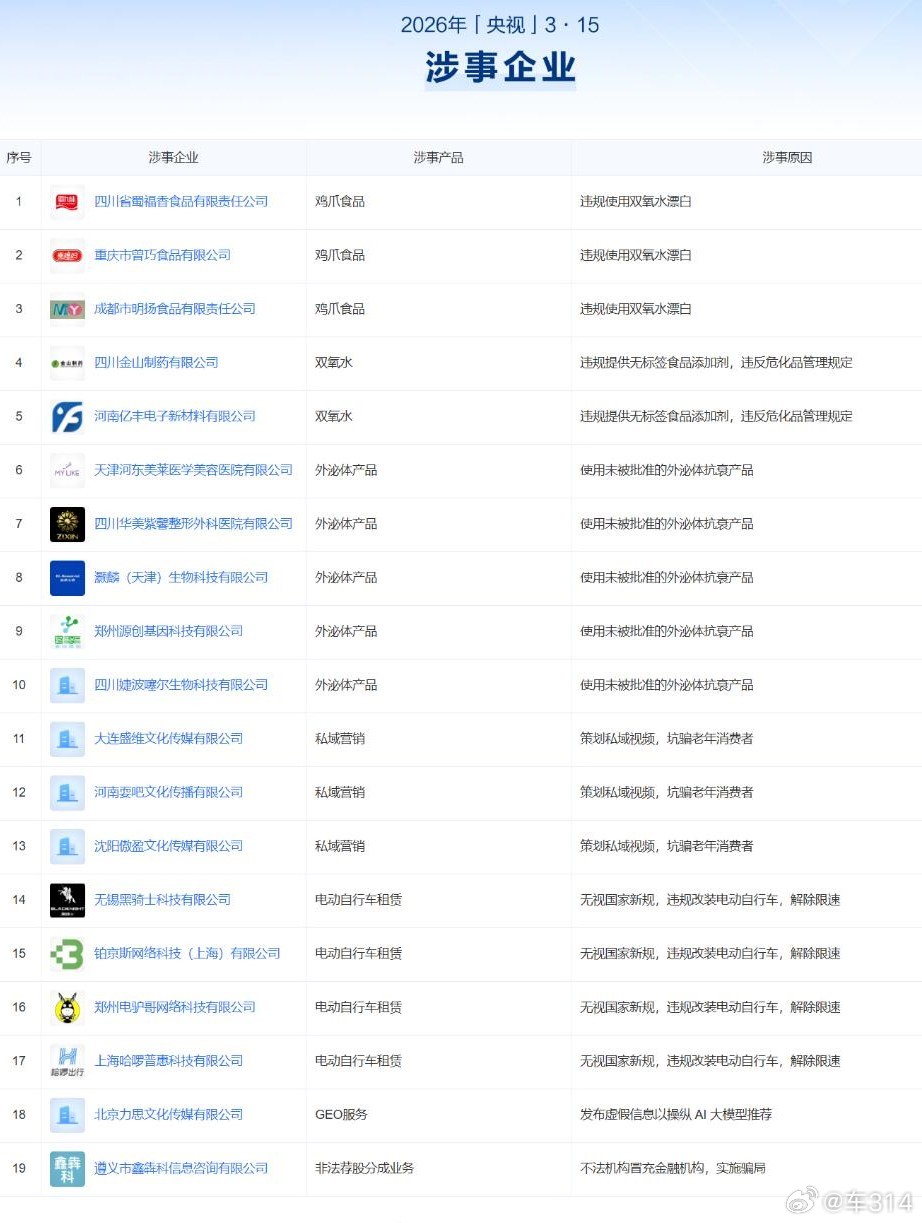Open 郑州源创基因科技有限公司 link

(168, 632)
